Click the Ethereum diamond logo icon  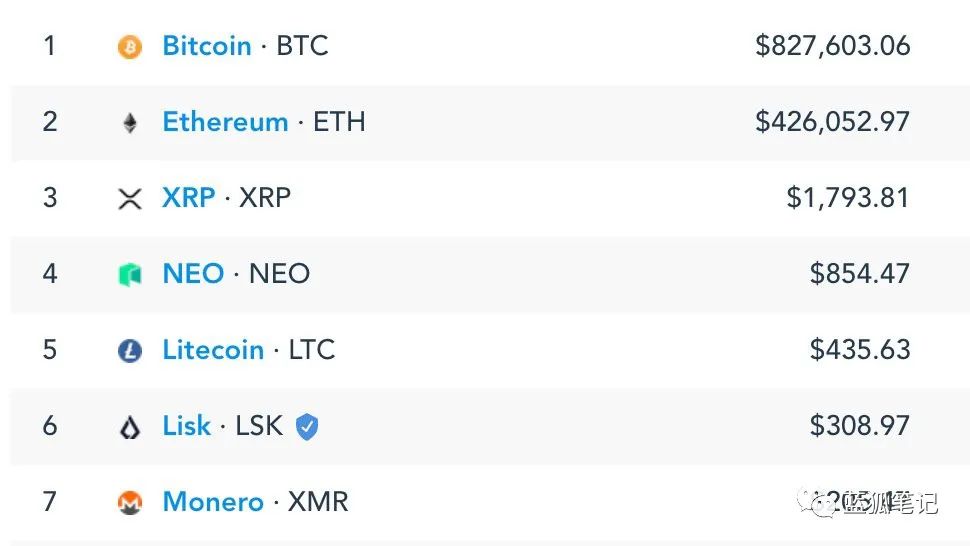coord(130,123)
